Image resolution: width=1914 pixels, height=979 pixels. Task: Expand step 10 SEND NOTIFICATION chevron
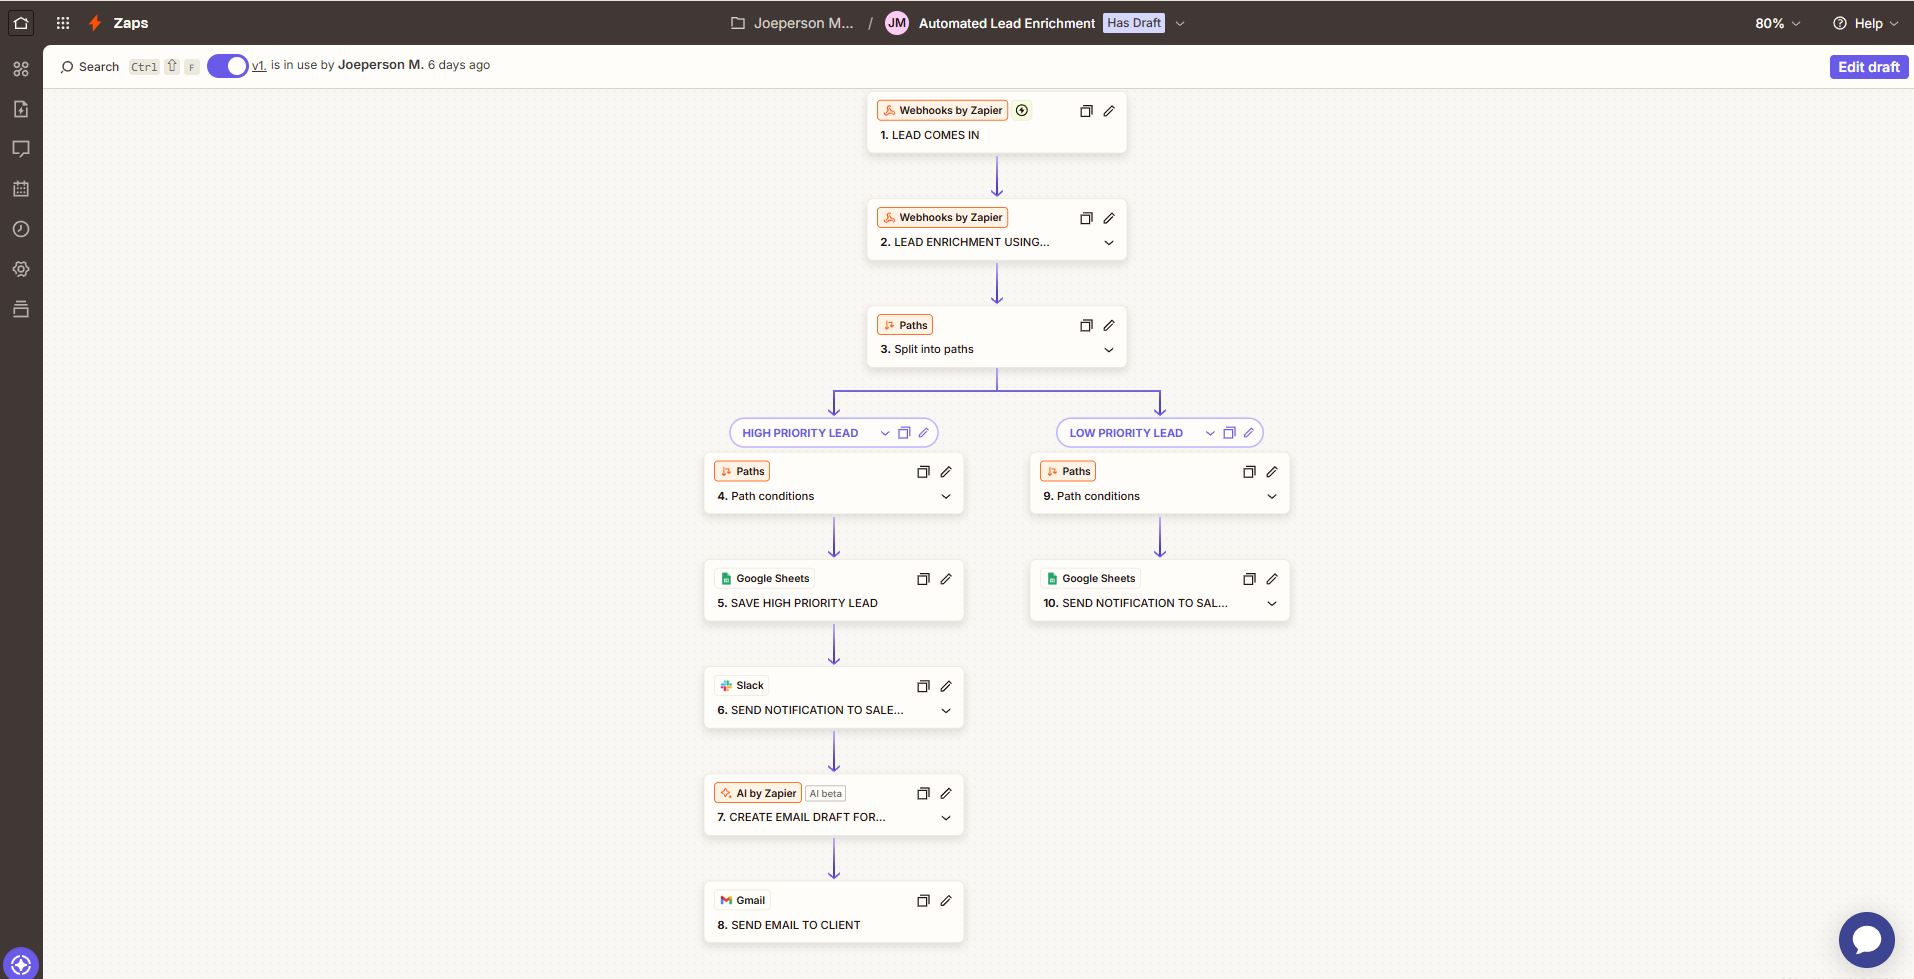(x=1272, y=604)
